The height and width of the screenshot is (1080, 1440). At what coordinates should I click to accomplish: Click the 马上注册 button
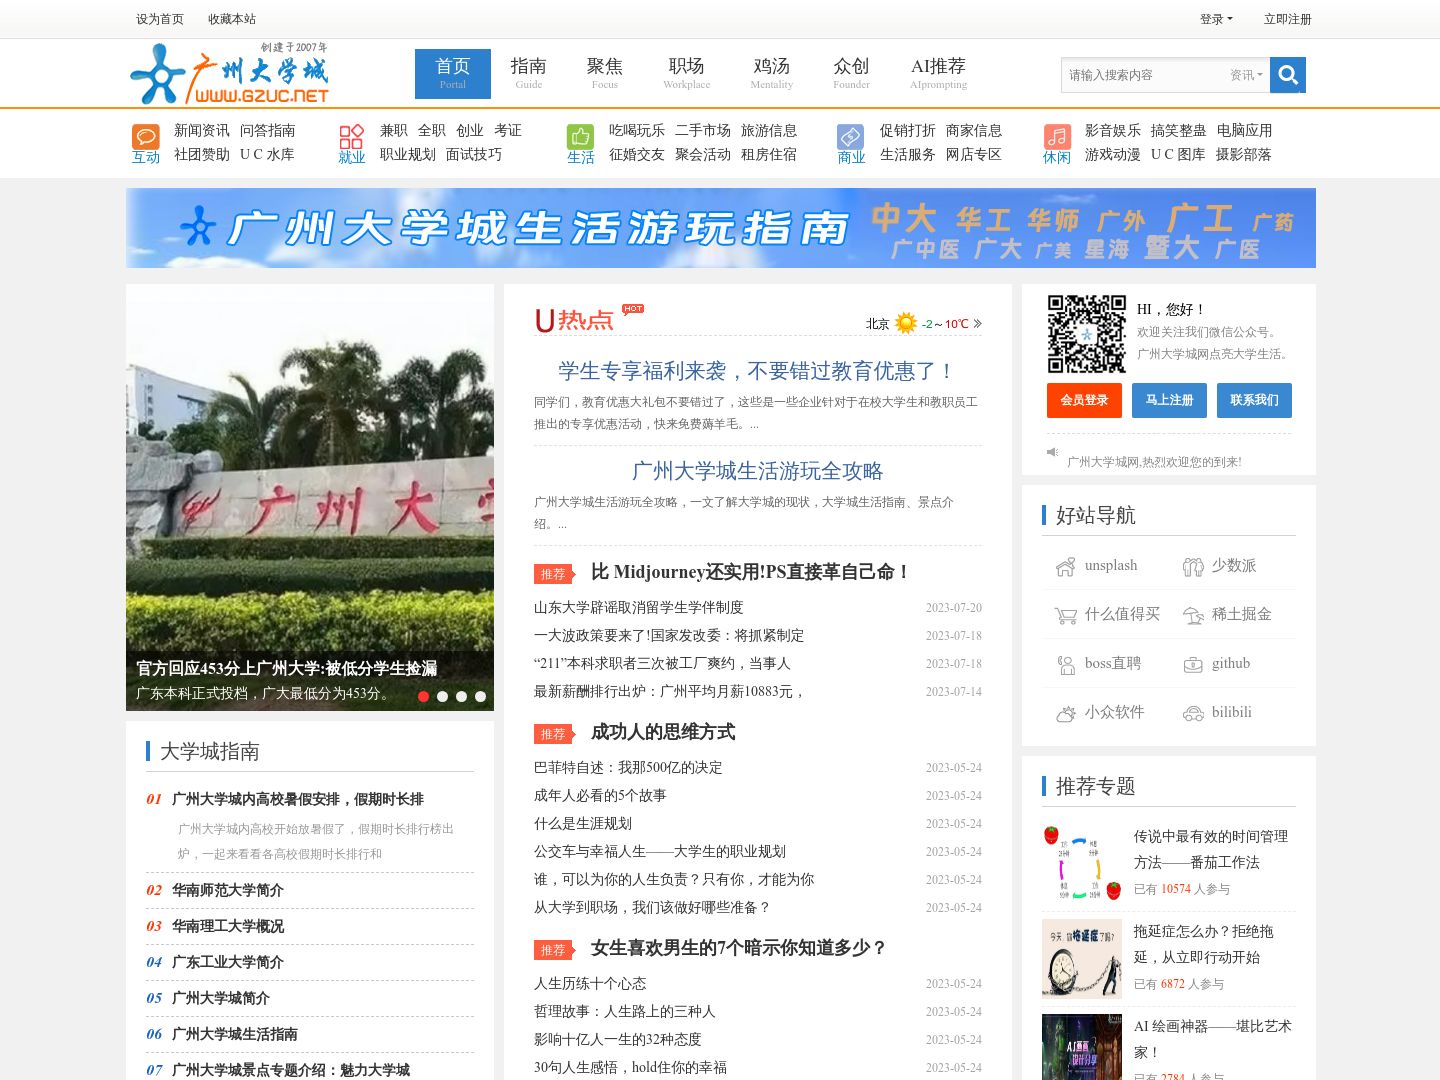[x=1169, y=400]
